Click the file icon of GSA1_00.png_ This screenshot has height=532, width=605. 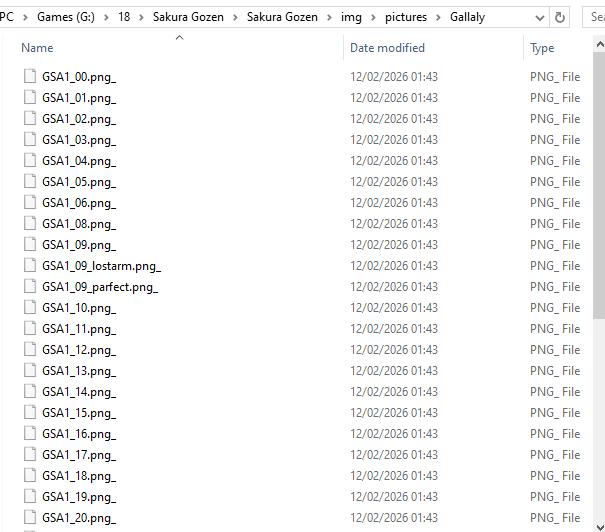pyautogui.click(x=30, y=76)
